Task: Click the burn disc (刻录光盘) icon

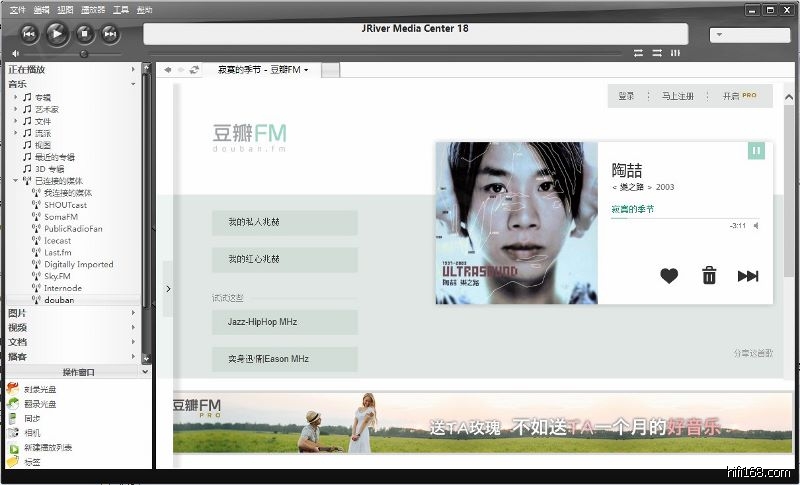Action: pyautogui.click(x=12, y=388)
